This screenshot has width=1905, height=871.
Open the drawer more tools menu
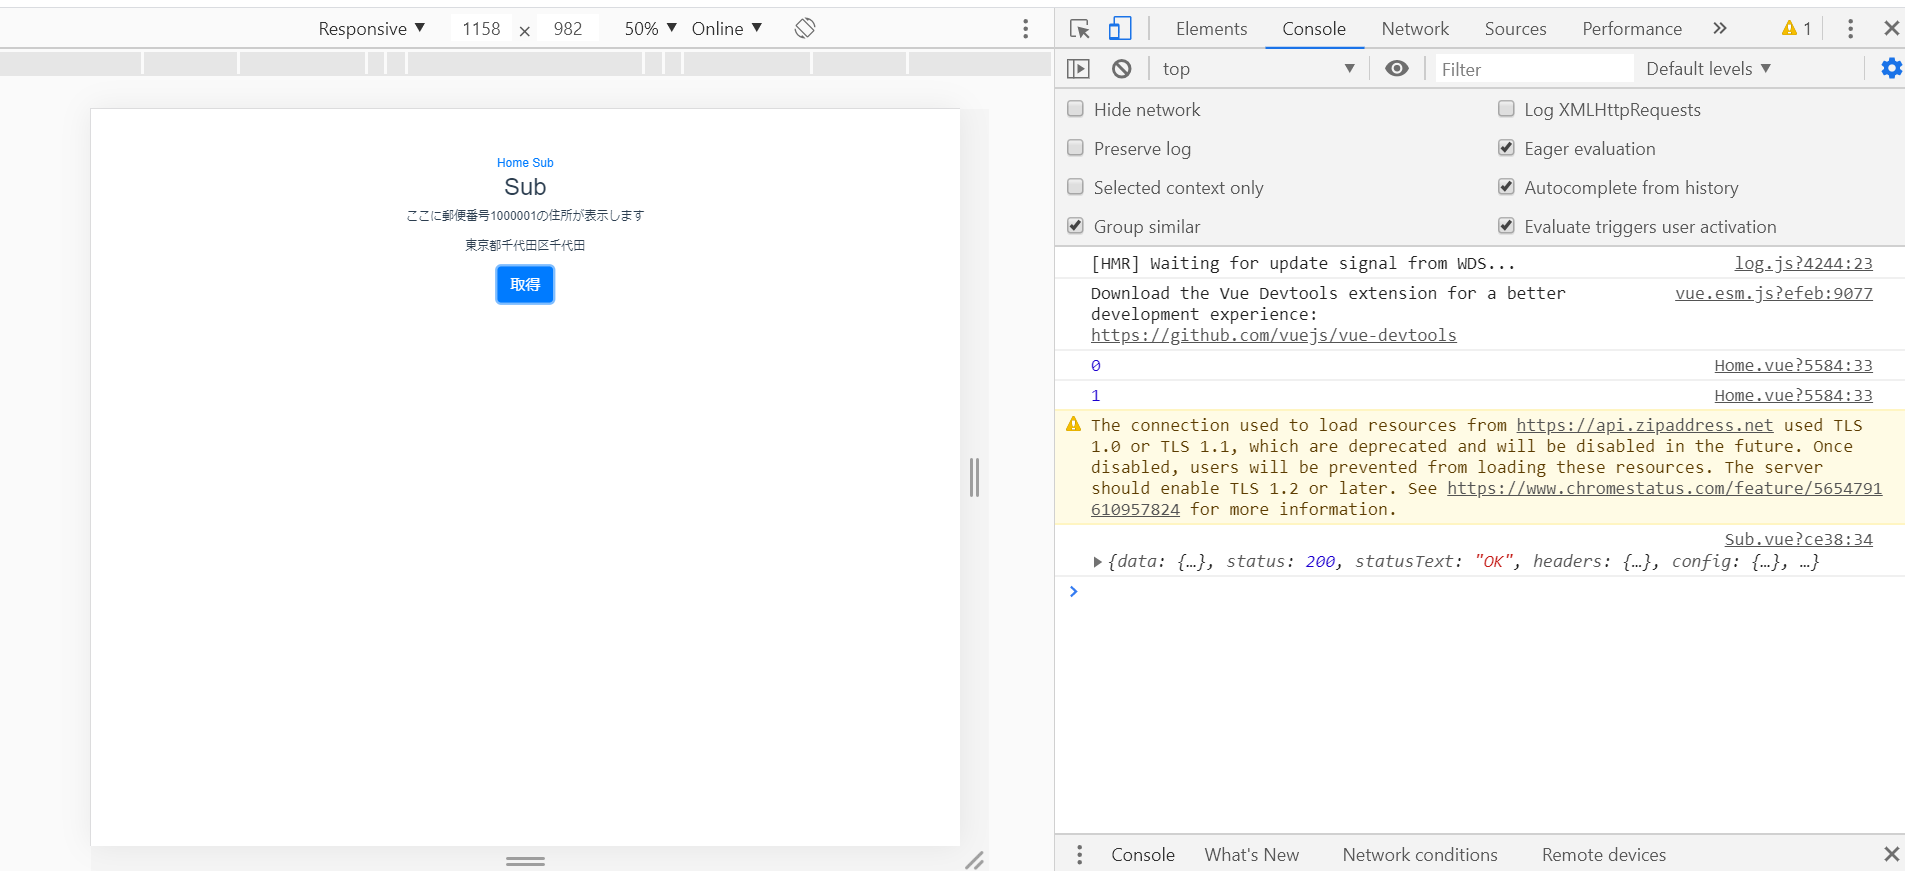(x=1079, y=855)
